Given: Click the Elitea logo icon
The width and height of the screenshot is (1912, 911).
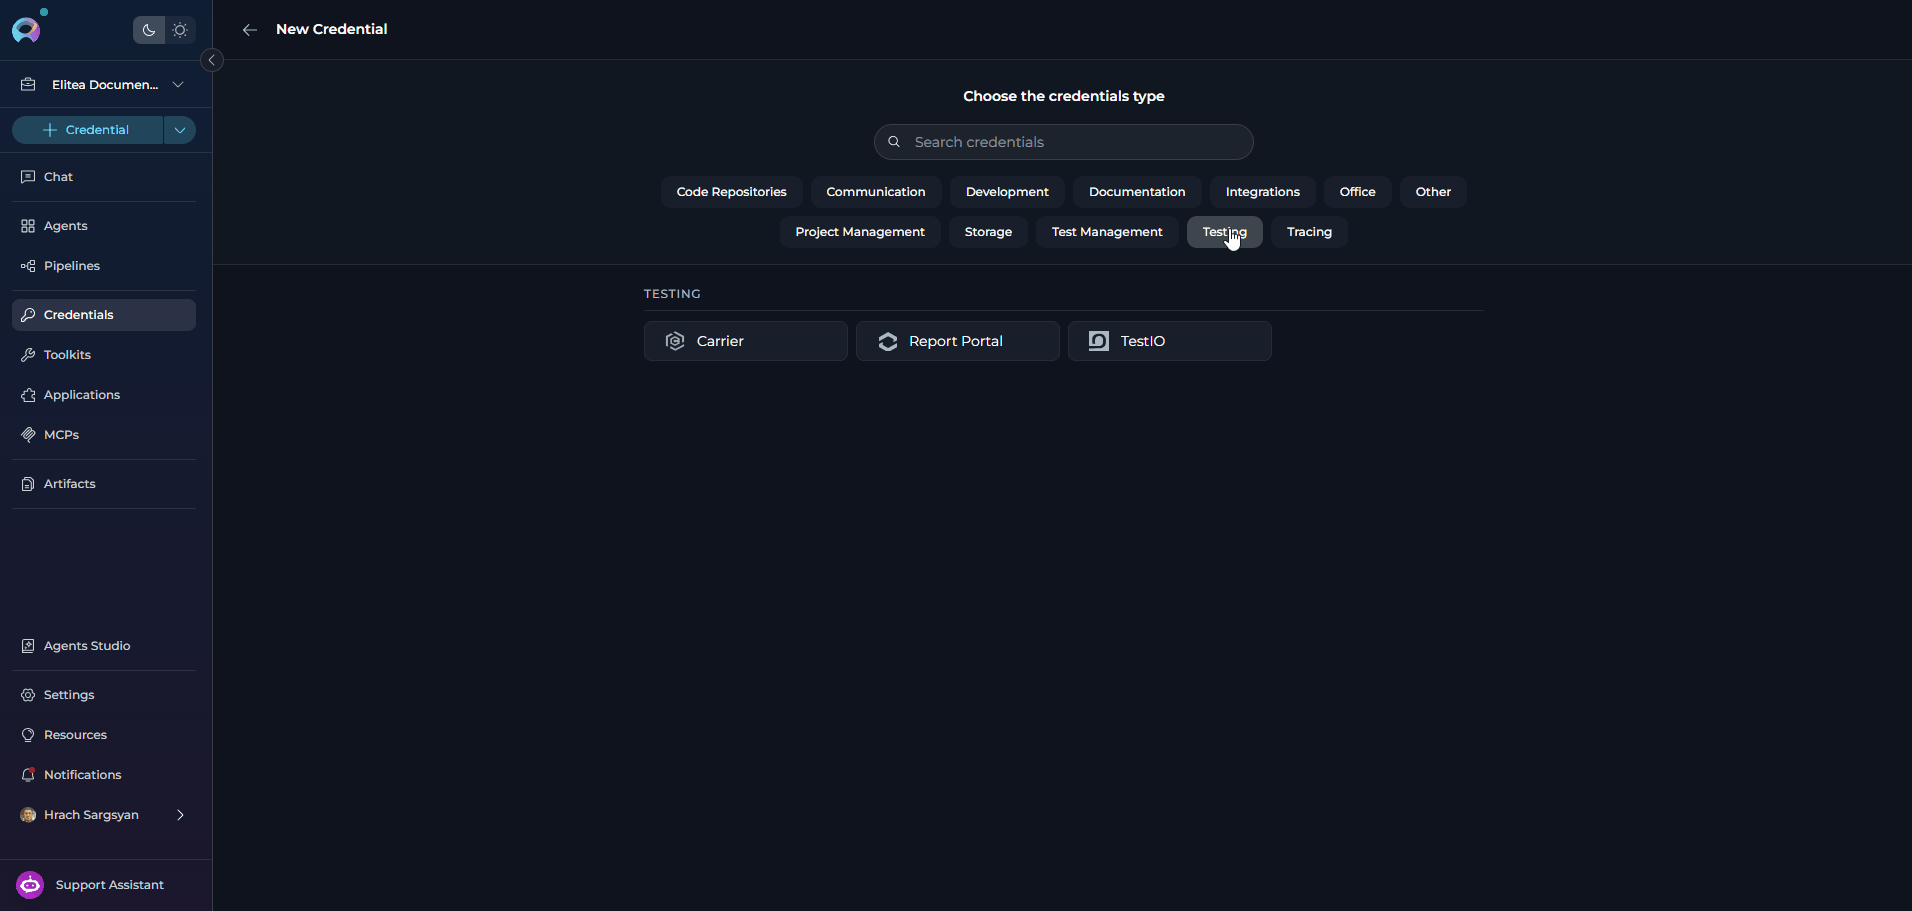Looking at the screenshot, I should coord(26,30).
